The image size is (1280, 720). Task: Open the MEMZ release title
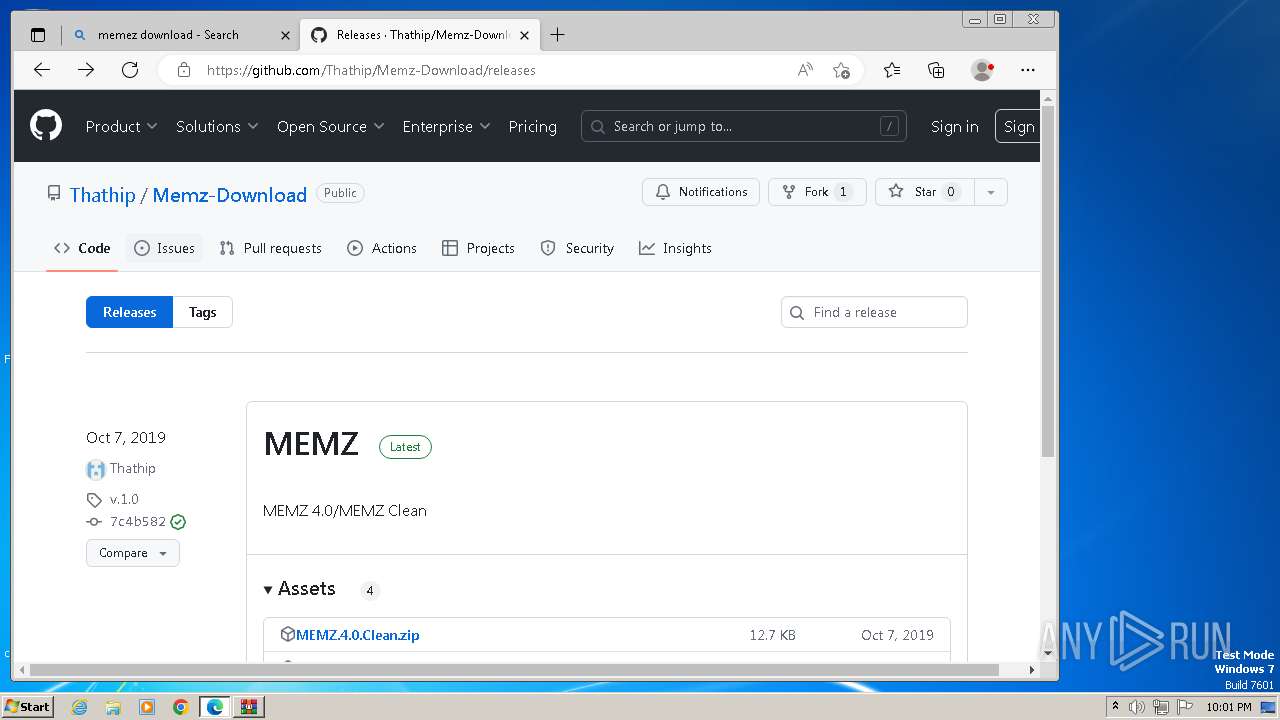tap(311, 444)
